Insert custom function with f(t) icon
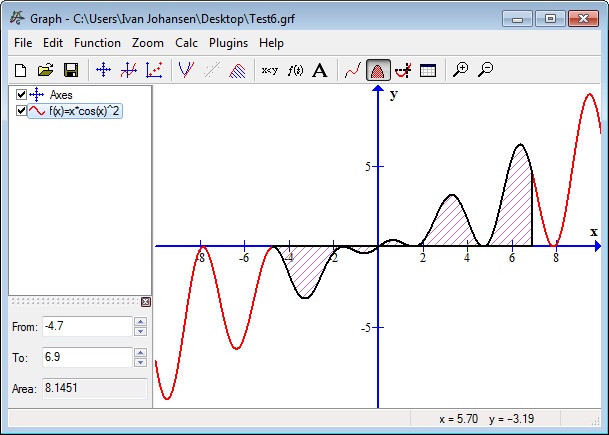 click(295, 70)
